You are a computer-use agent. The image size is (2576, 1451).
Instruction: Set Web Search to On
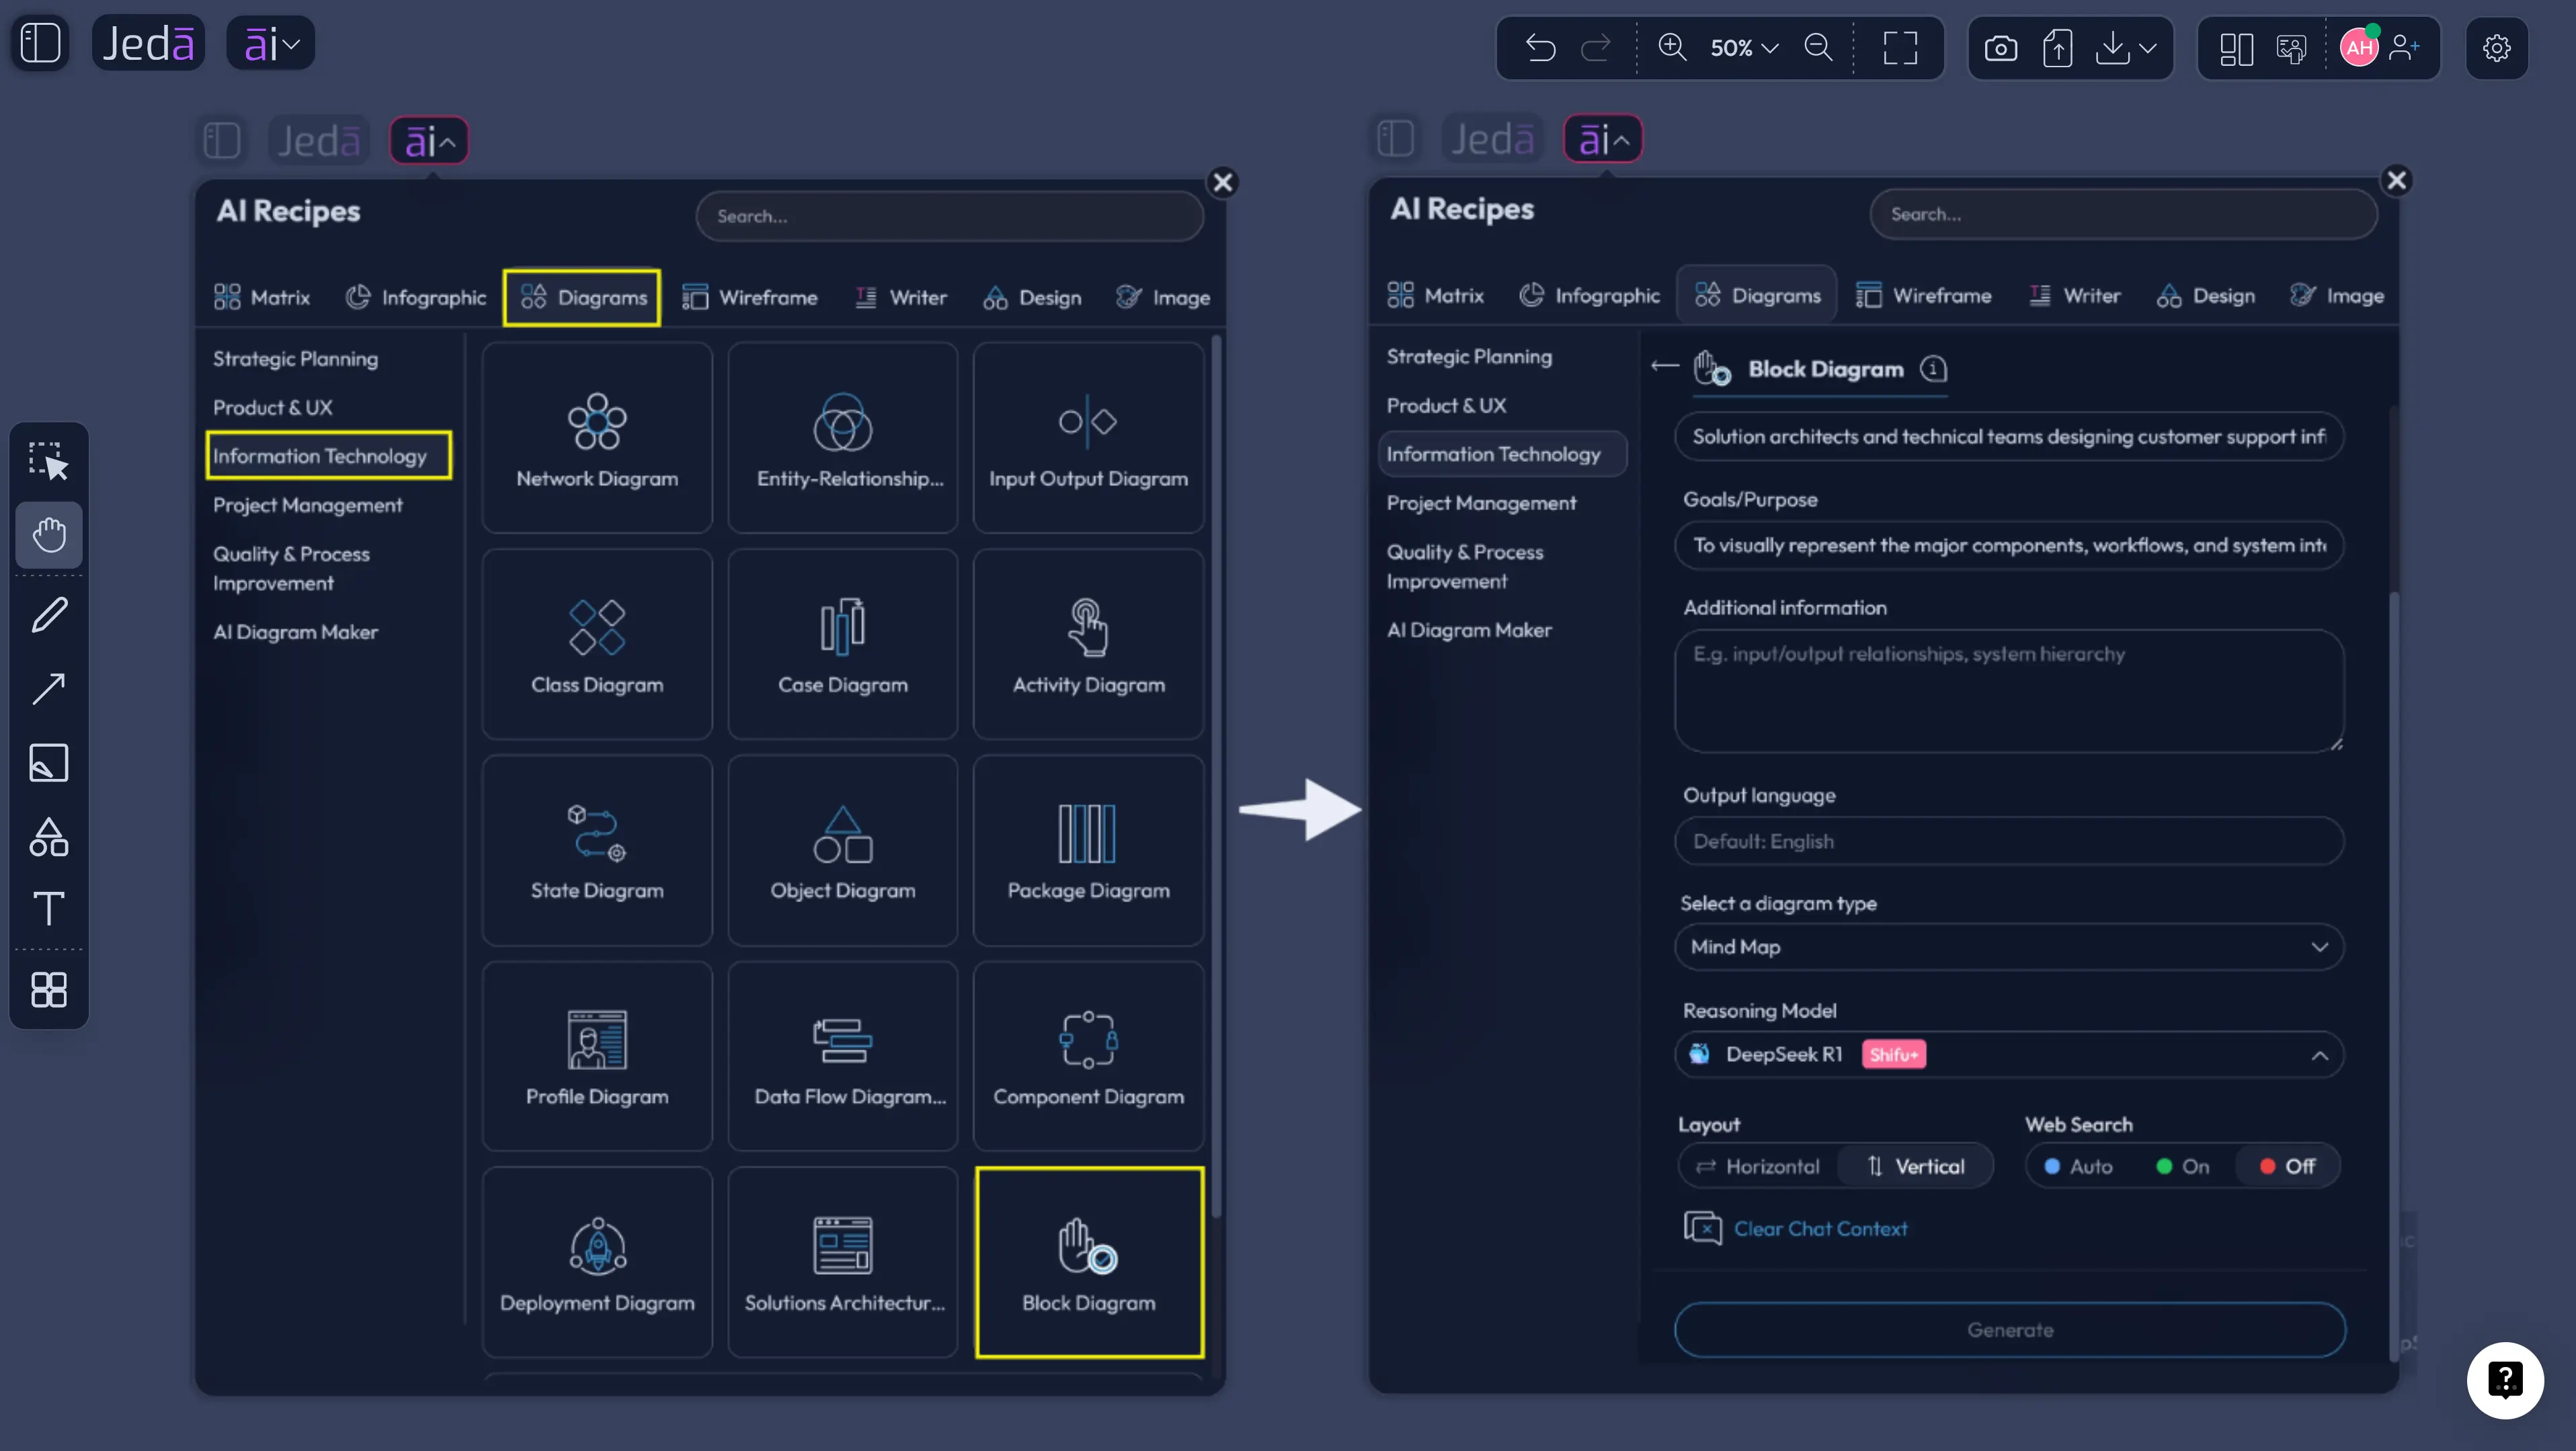pyautogui.click(x=2182, y=1166)
